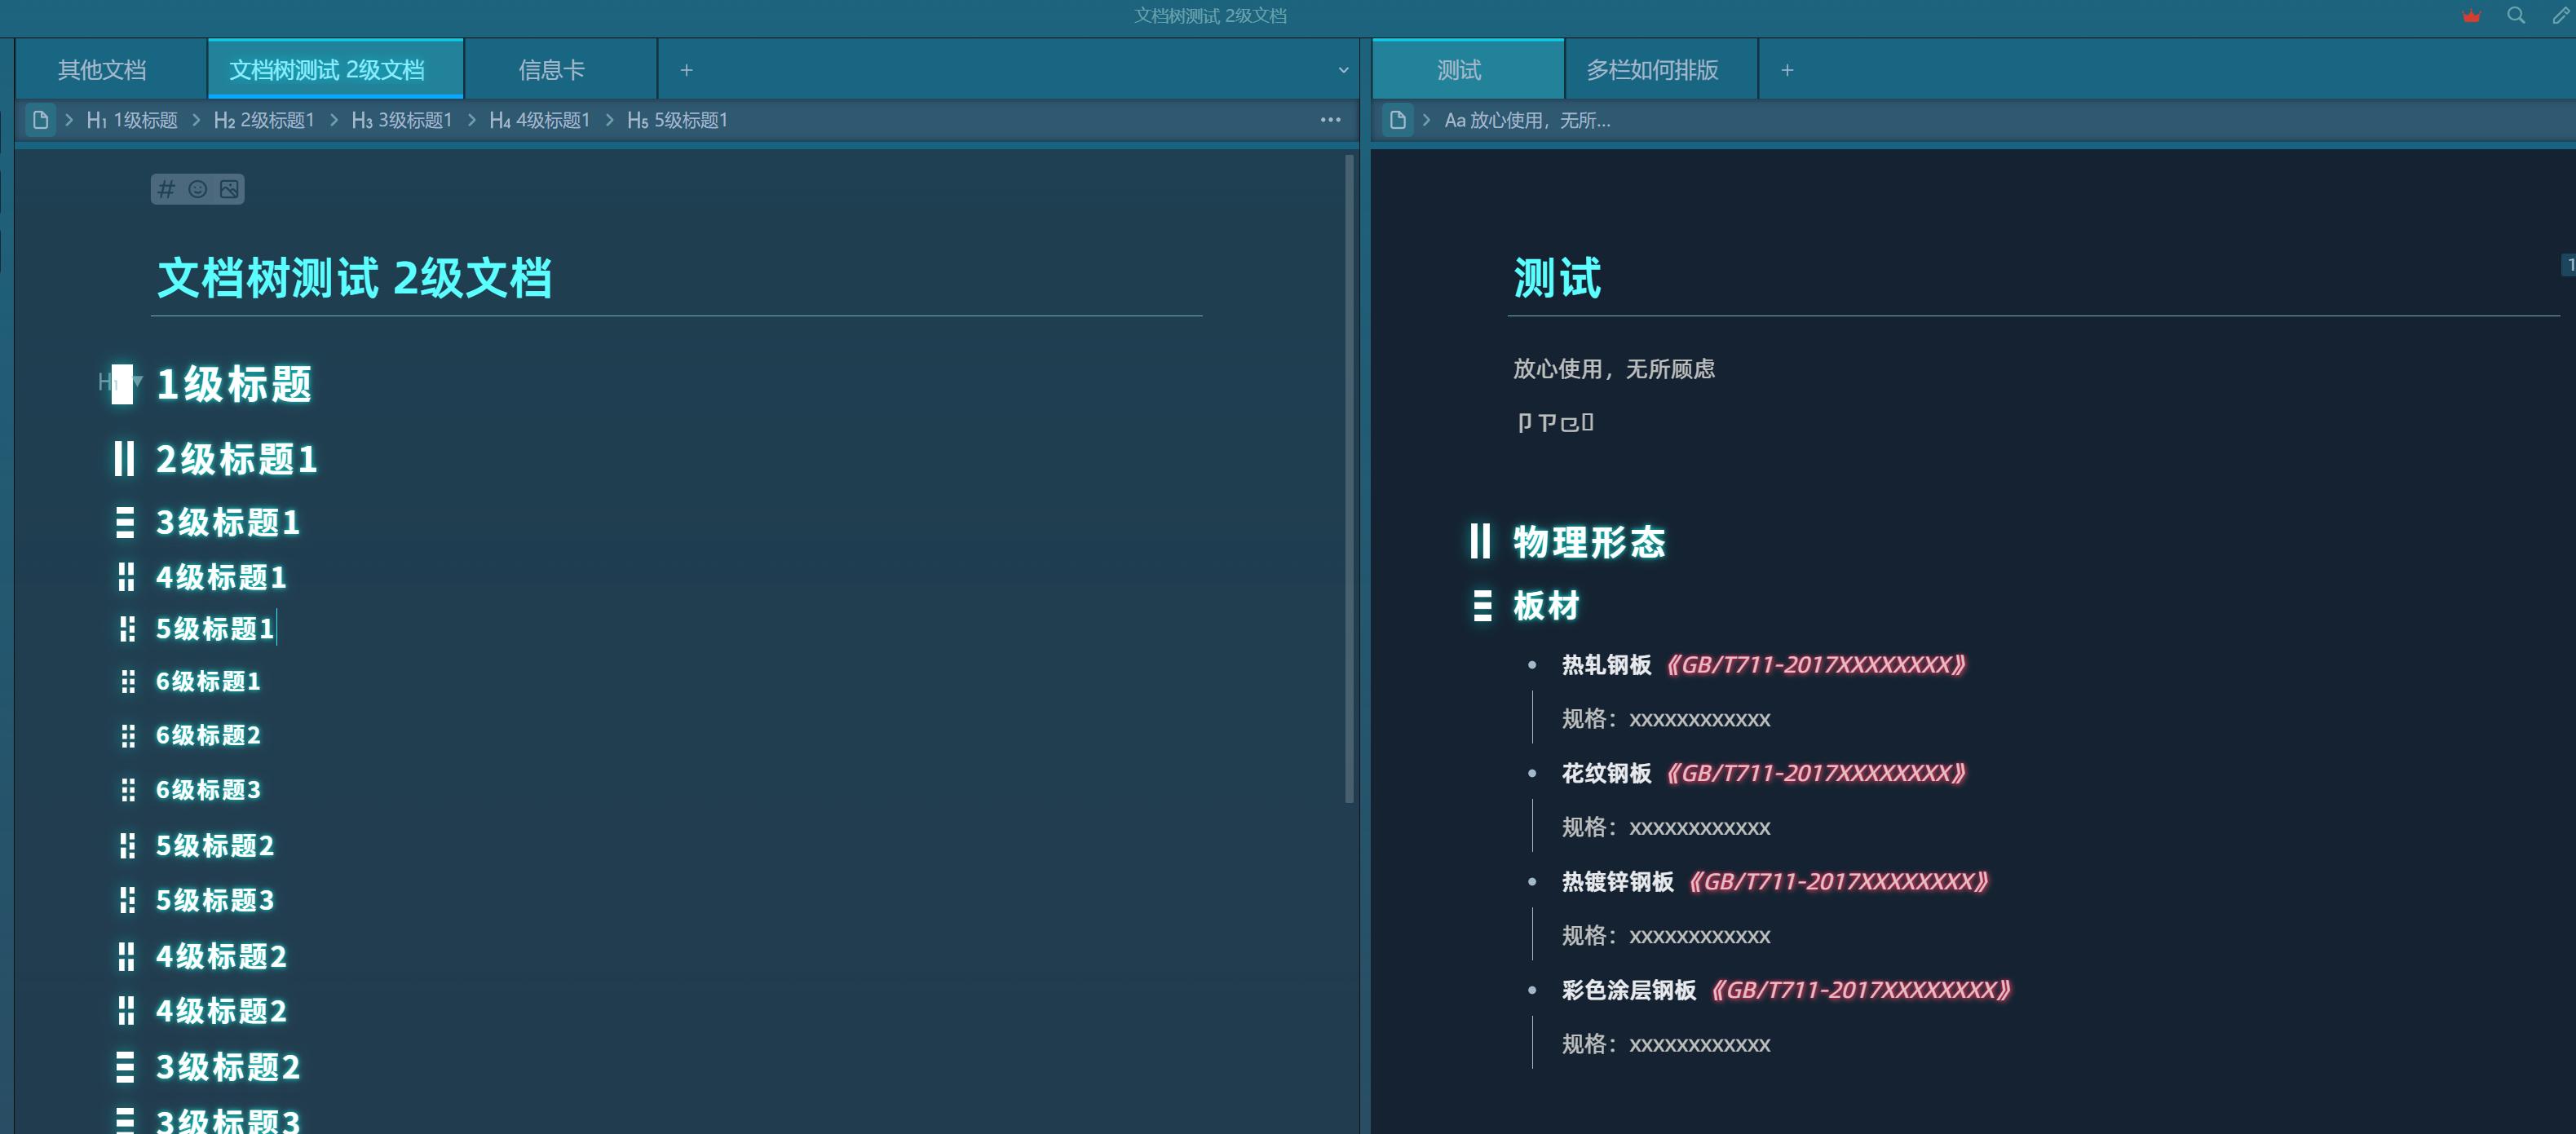Image resolution: width=2576 pixels, height=1134 pixels.
Task: Open emoji picker smiley icon
Action: click(x=198, y=189)
